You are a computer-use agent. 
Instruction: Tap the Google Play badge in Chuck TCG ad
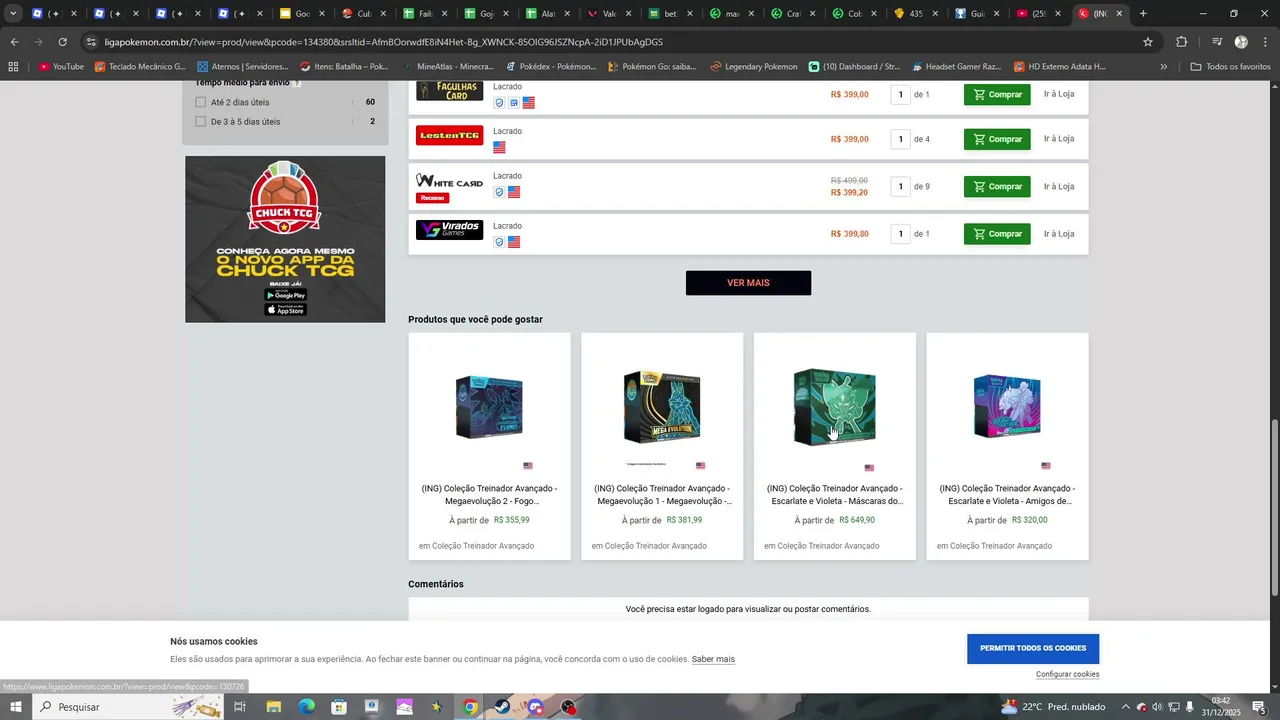click(x=285, y=295)
